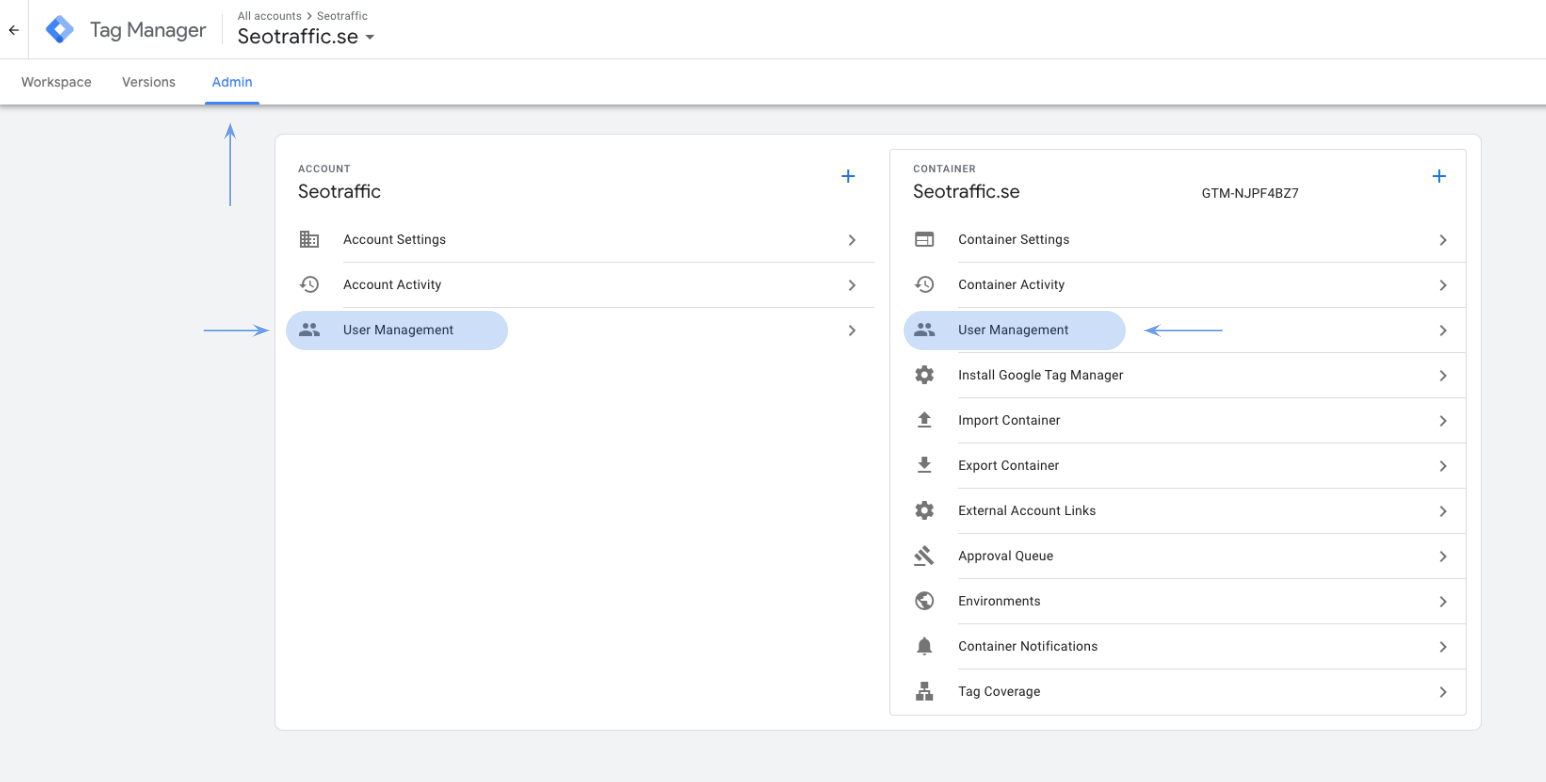
Task: Click the External Account Links gear icon
Action: (924, 510)
